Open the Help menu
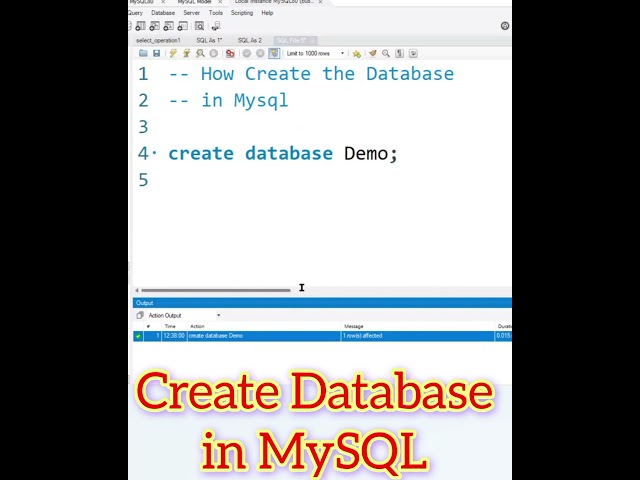This screenshot has width=640, height=480. click(267, 13)
